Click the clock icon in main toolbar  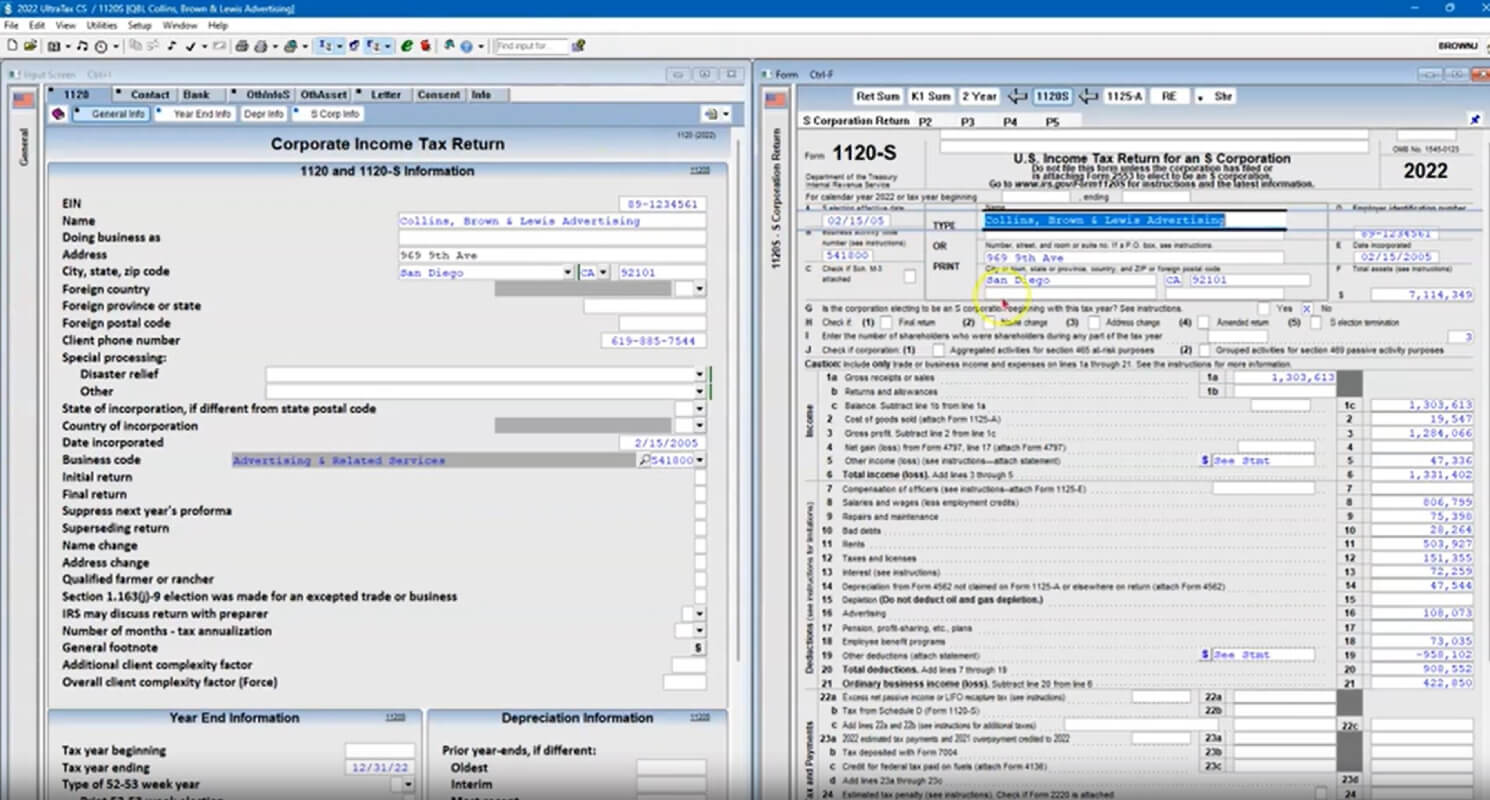(x=101, y=46)
